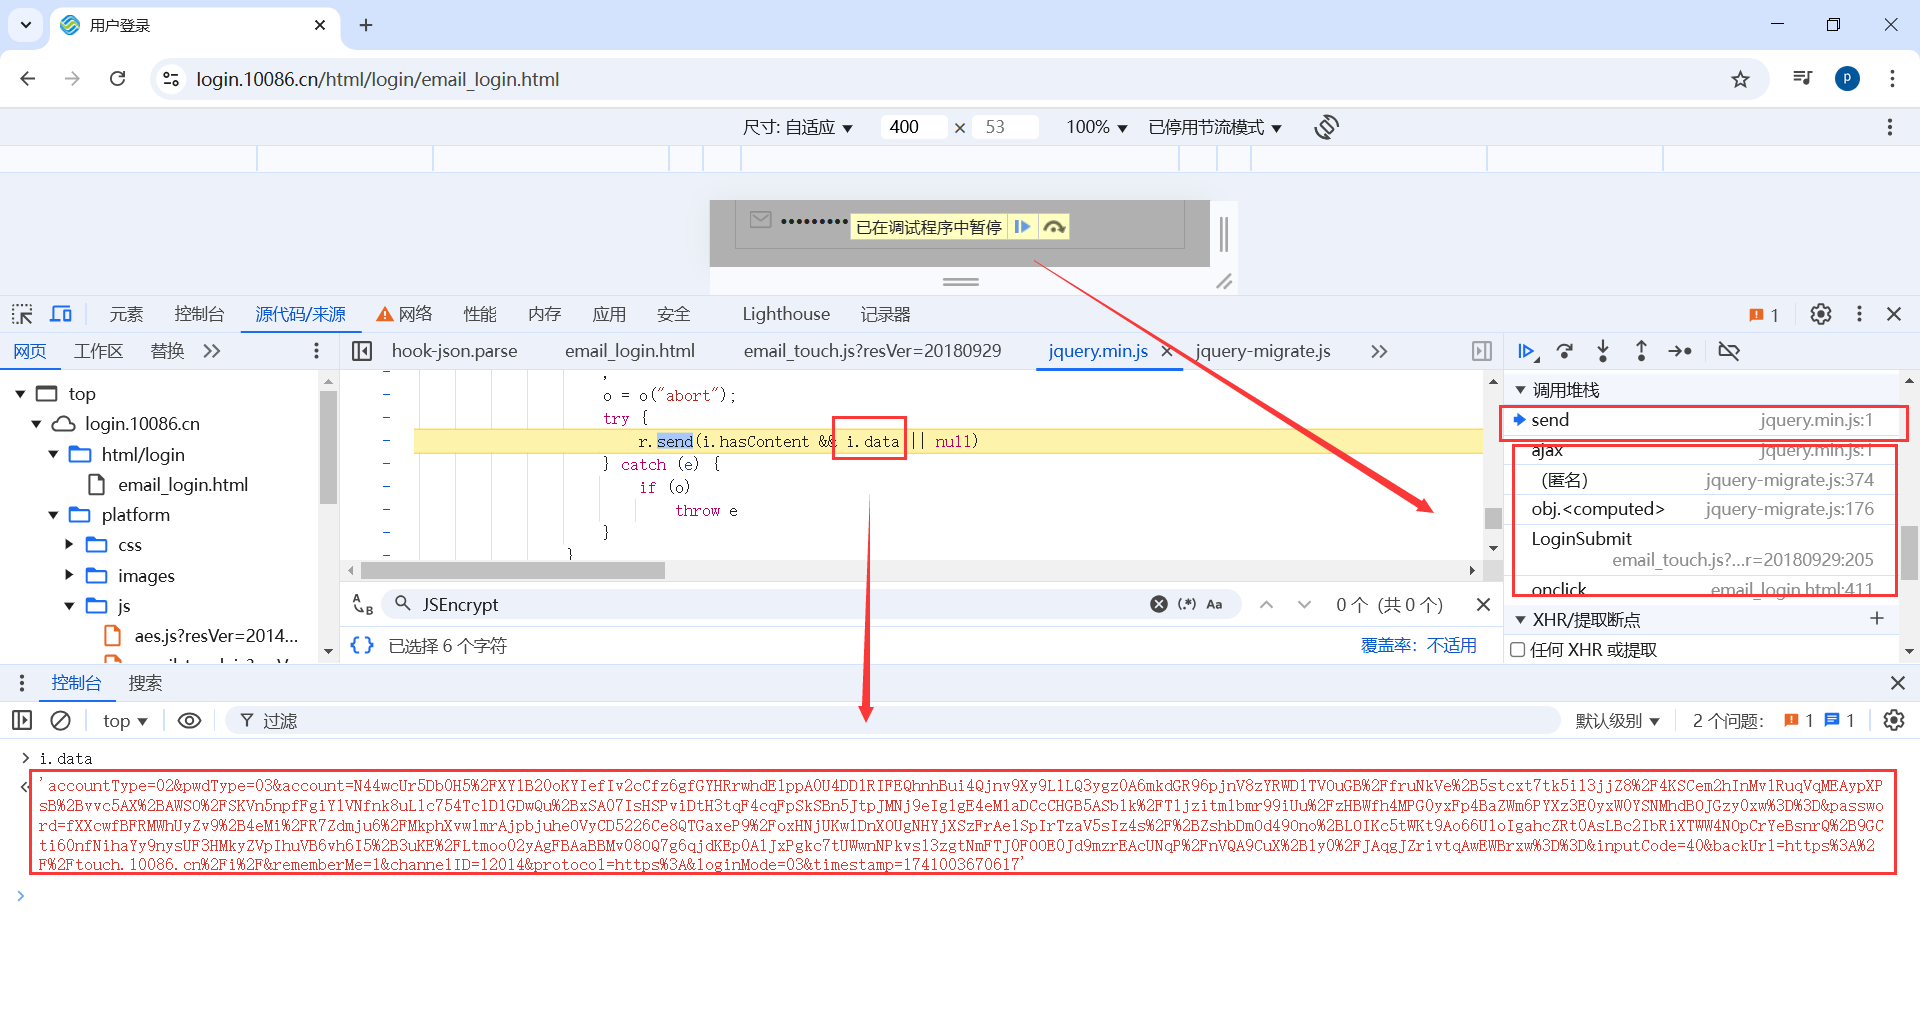Click the resume script execution icon
The height and width of the screenshot is (1030, 1920).
point(1527,351)
